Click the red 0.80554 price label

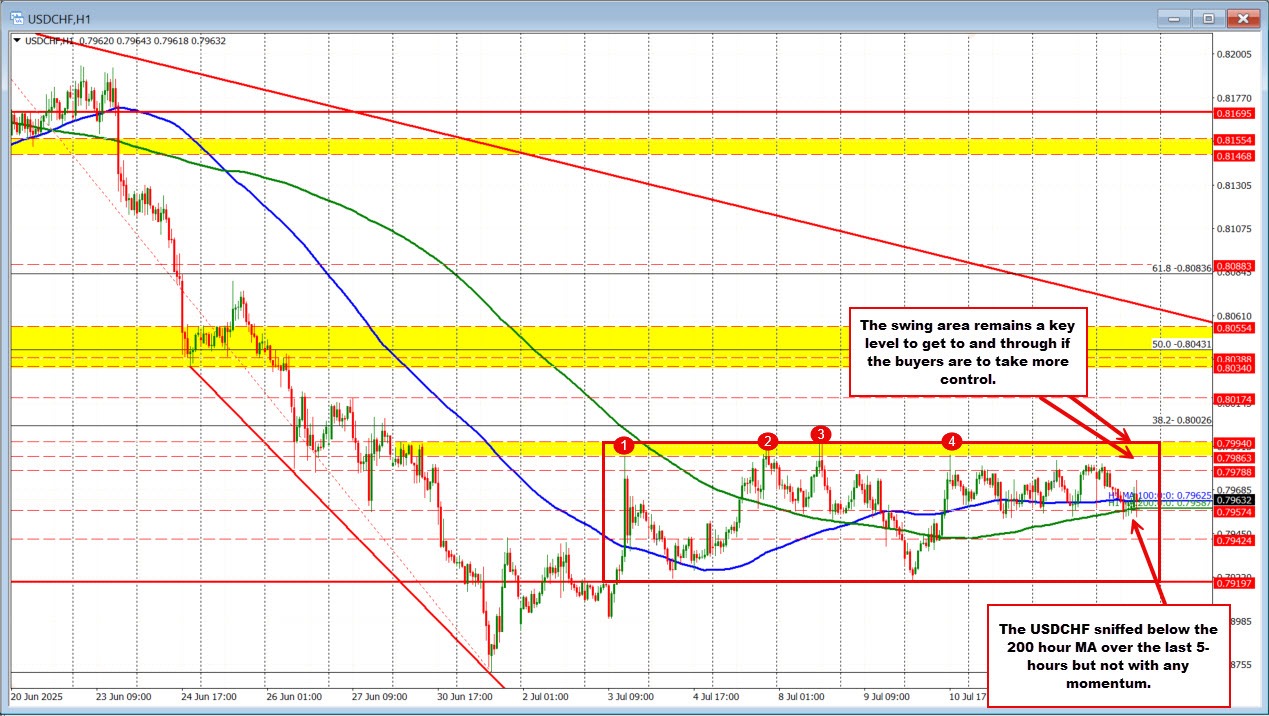click(1232, 327)
